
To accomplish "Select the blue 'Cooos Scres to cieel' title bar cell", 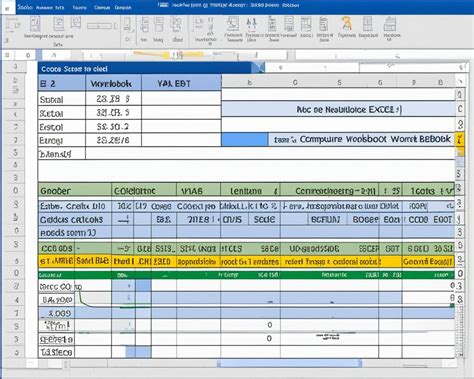I will click(x=145, y=69).
